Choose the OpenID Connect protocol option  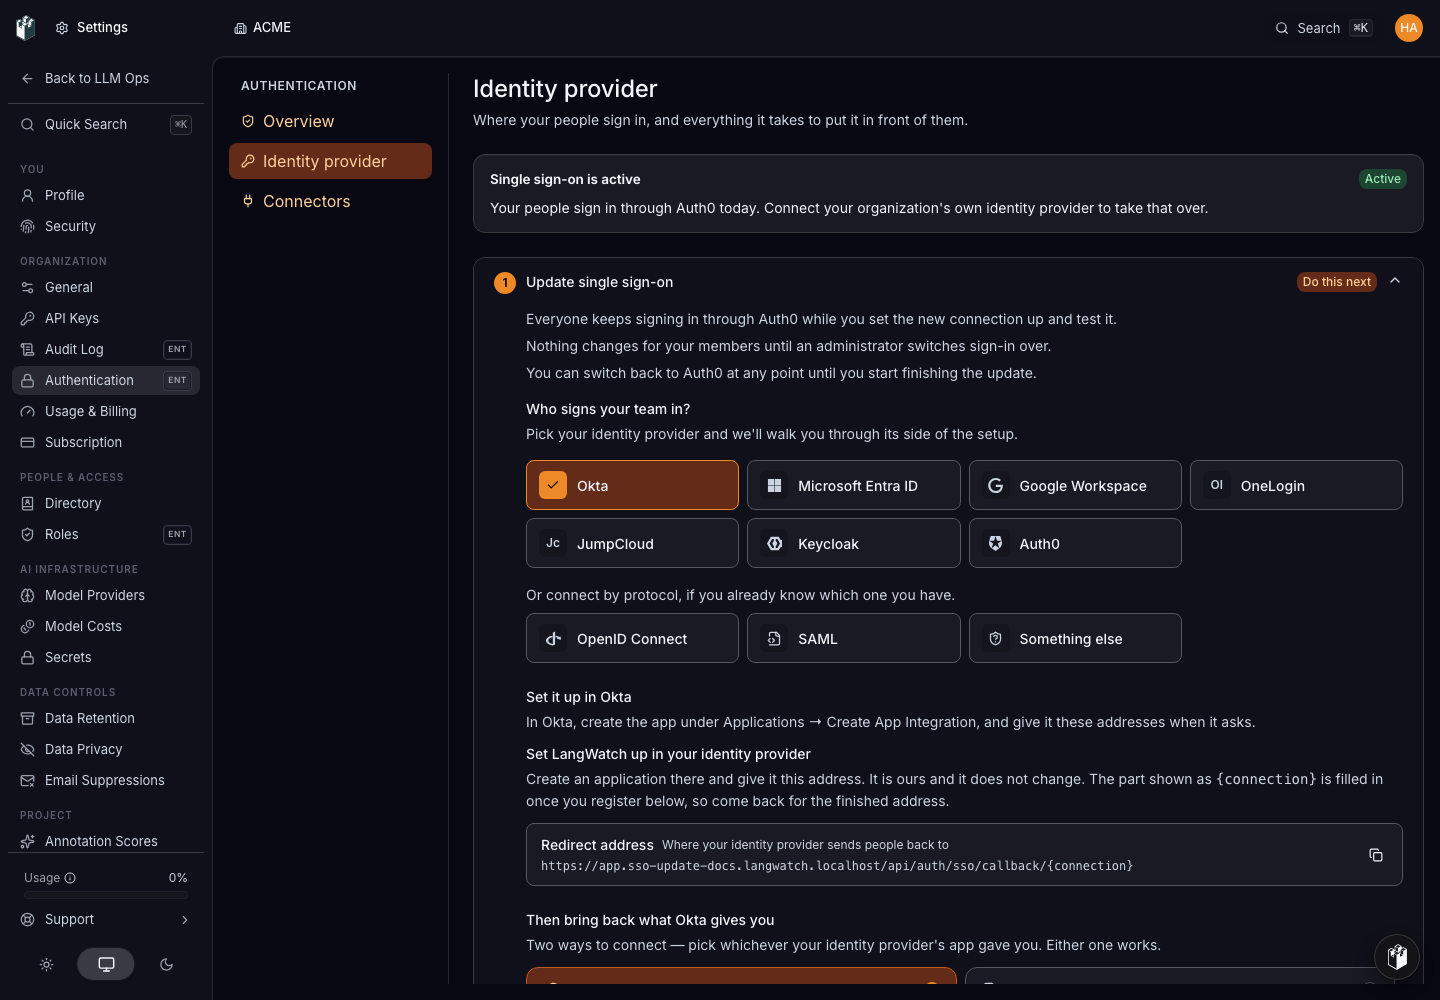(632, 638)
